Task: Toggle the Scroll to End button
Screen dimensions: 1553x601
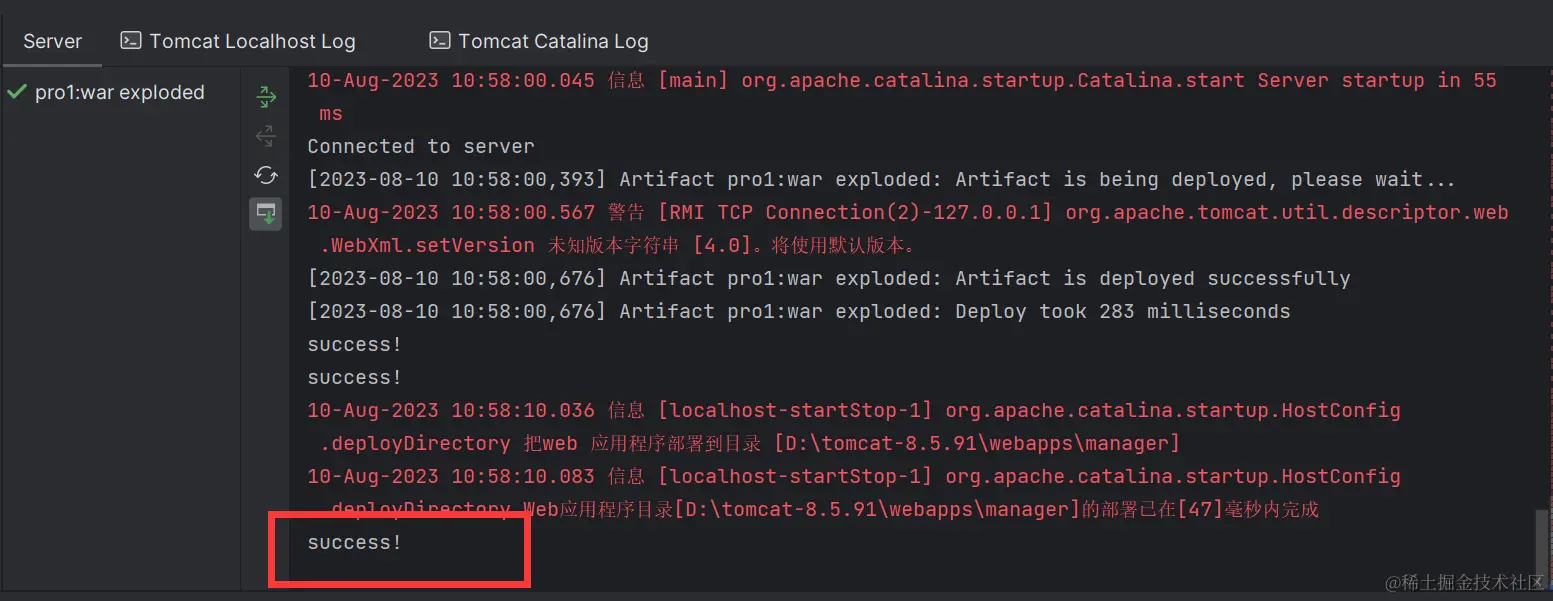Action: coord(266,214)
